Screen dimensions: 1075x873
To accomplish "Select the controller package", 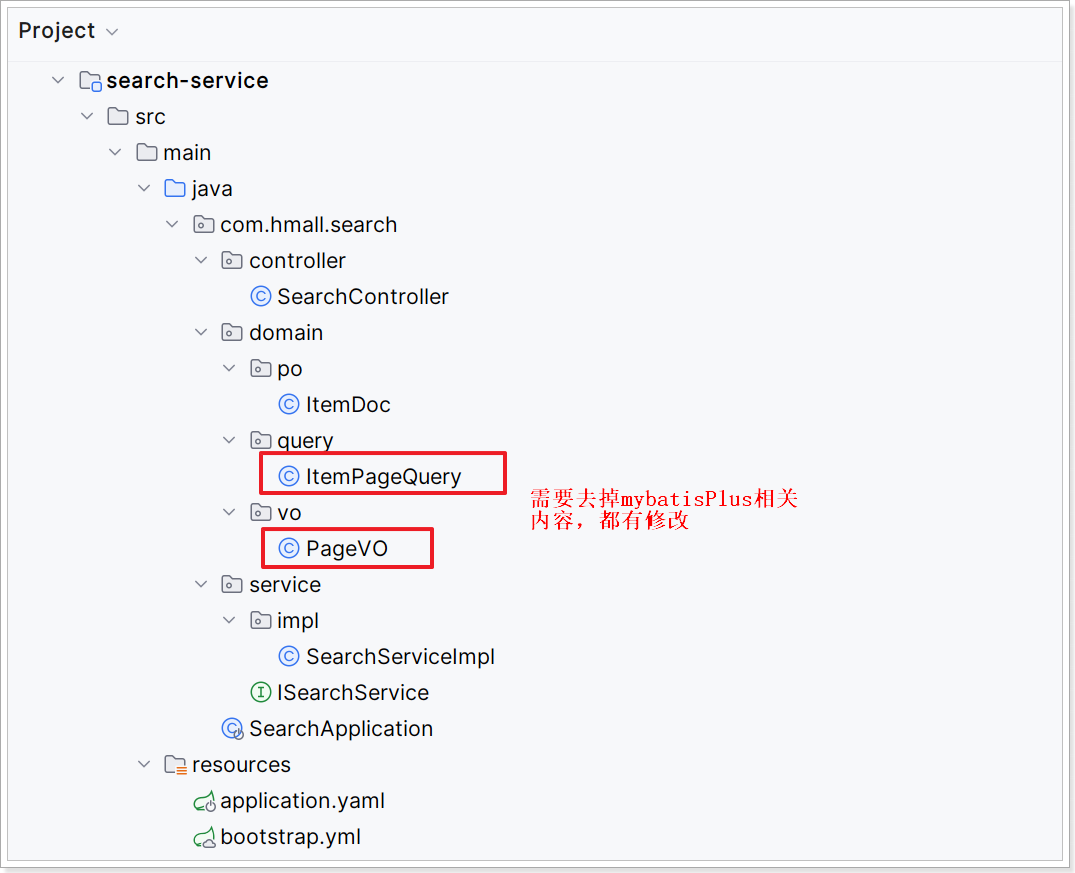I will pyautogui.click(x=296, y=261).
